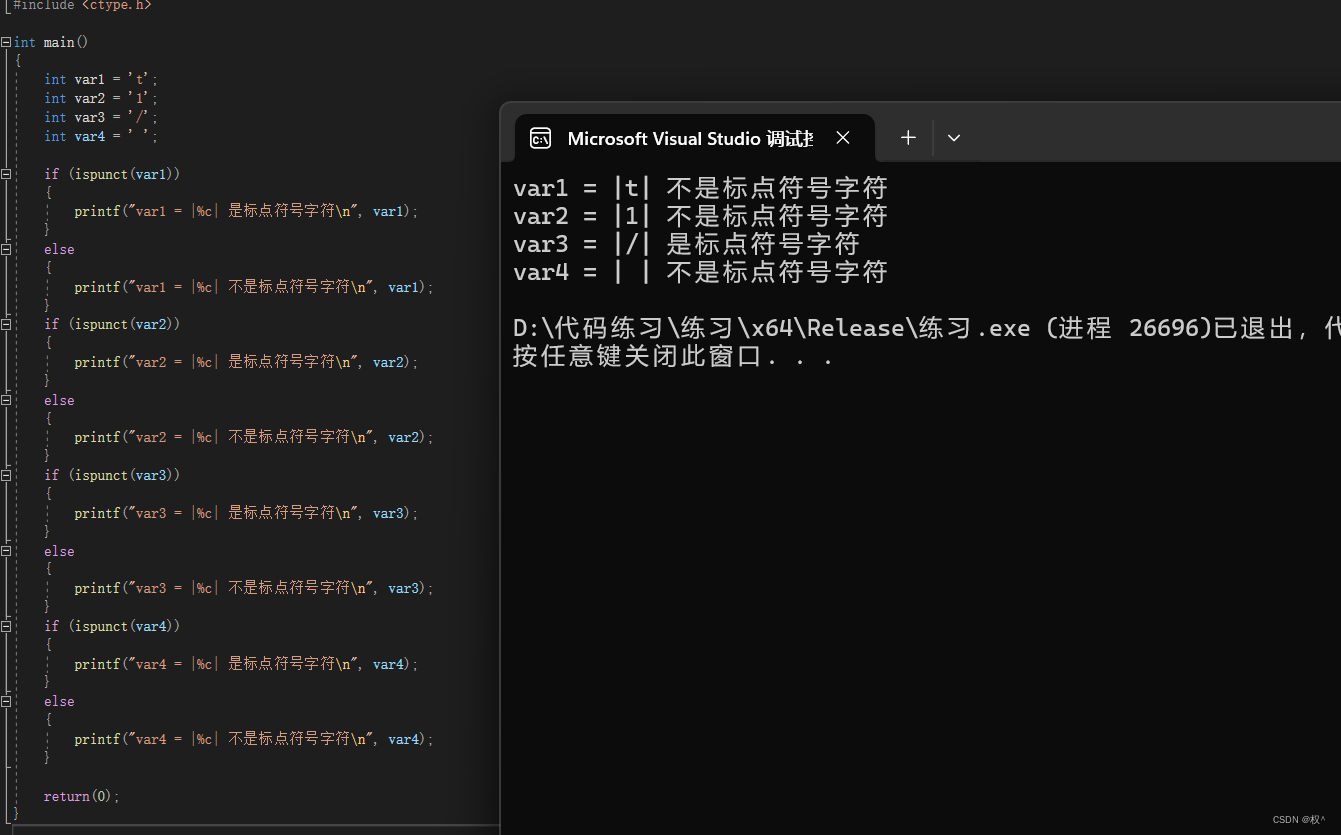The image size is (1341, 835).
Task: Collapse the if (ispunct(var1)) block
Action: click(x=6, y=174)
